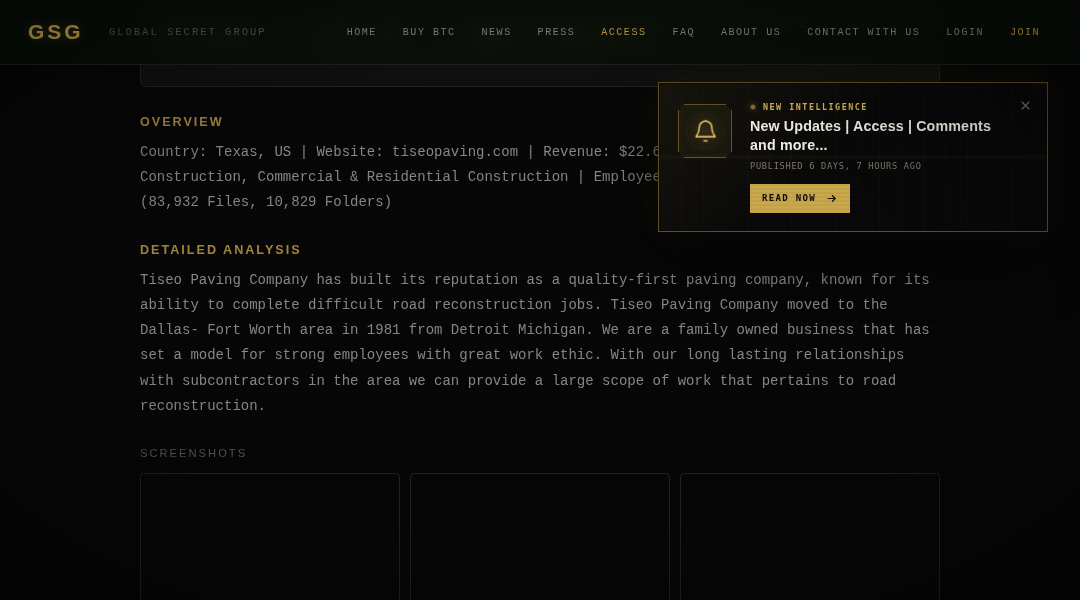This screenshot has width=1080, height=600.
Task: Click the Screenshots heading
Action: [x=194, y=453]
